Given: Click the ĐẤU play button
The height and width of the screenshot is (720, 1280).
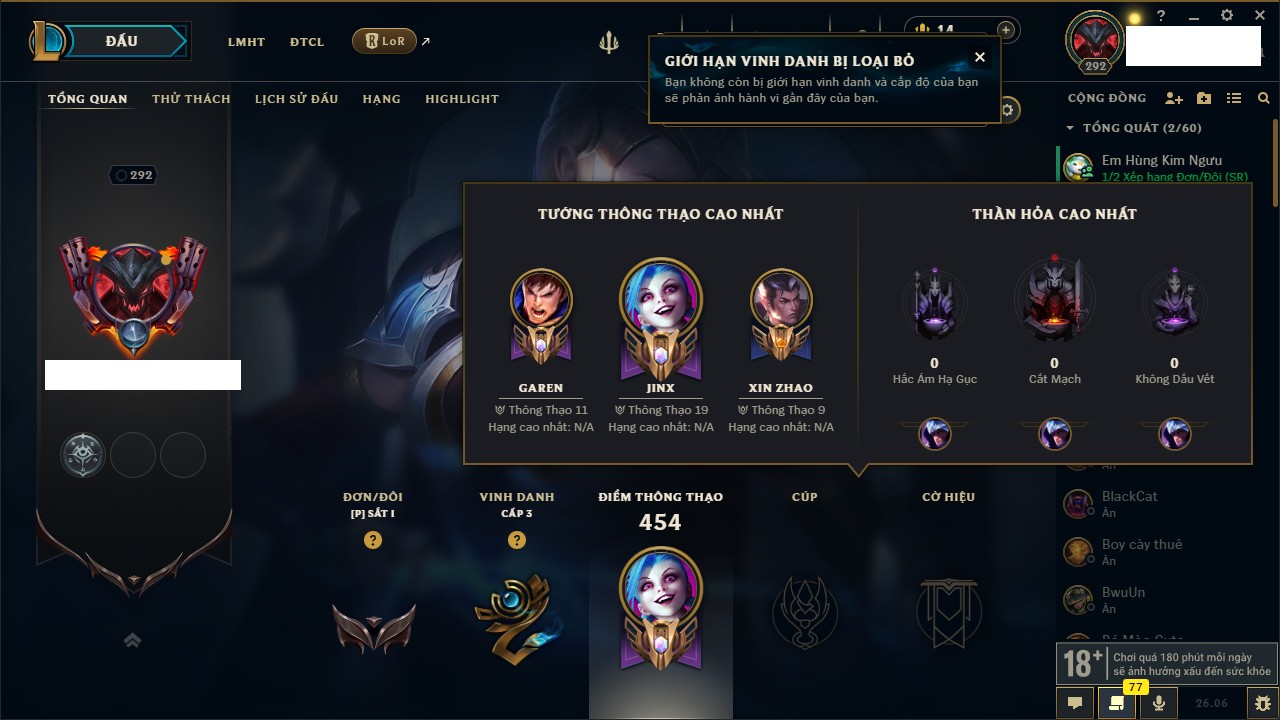Looking at the screenshot, I should [x=122, y=41].
